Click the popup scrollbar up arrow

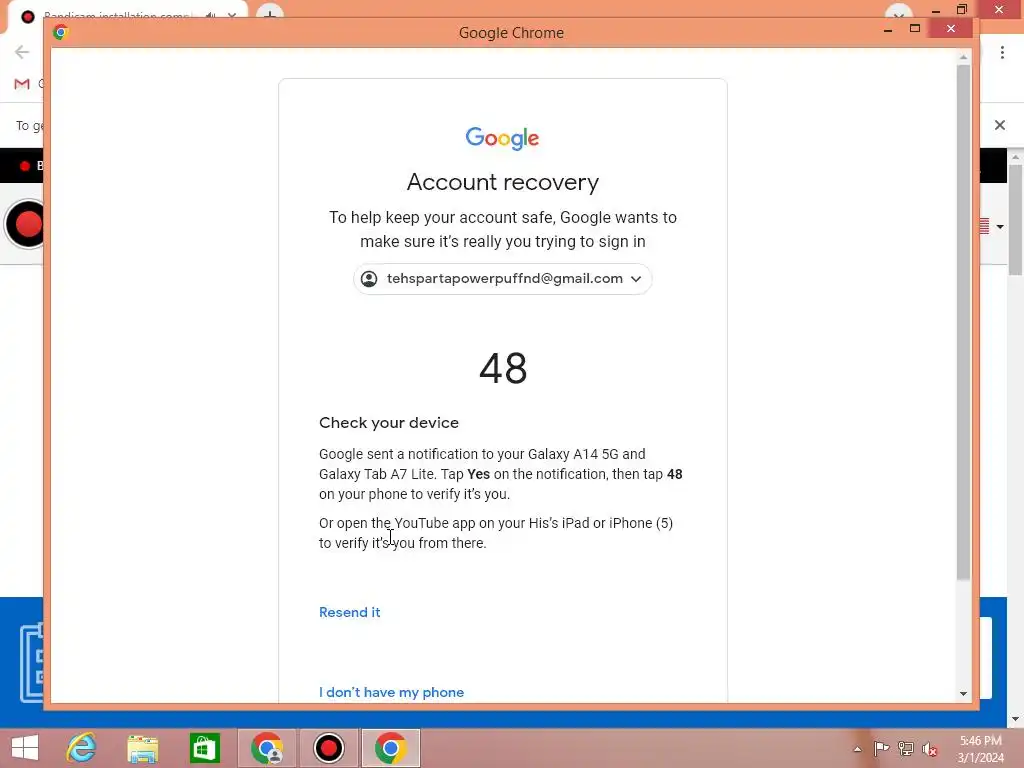pos(963,57)
